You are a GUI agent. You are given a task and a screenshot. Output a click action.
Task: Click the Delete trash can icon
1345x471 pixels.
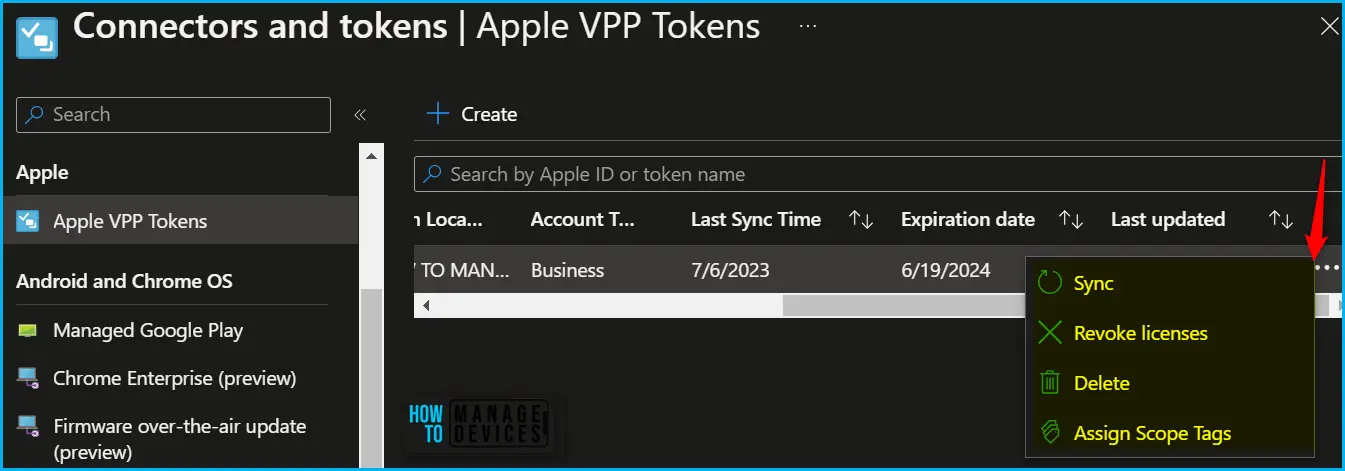point(1049,382)
